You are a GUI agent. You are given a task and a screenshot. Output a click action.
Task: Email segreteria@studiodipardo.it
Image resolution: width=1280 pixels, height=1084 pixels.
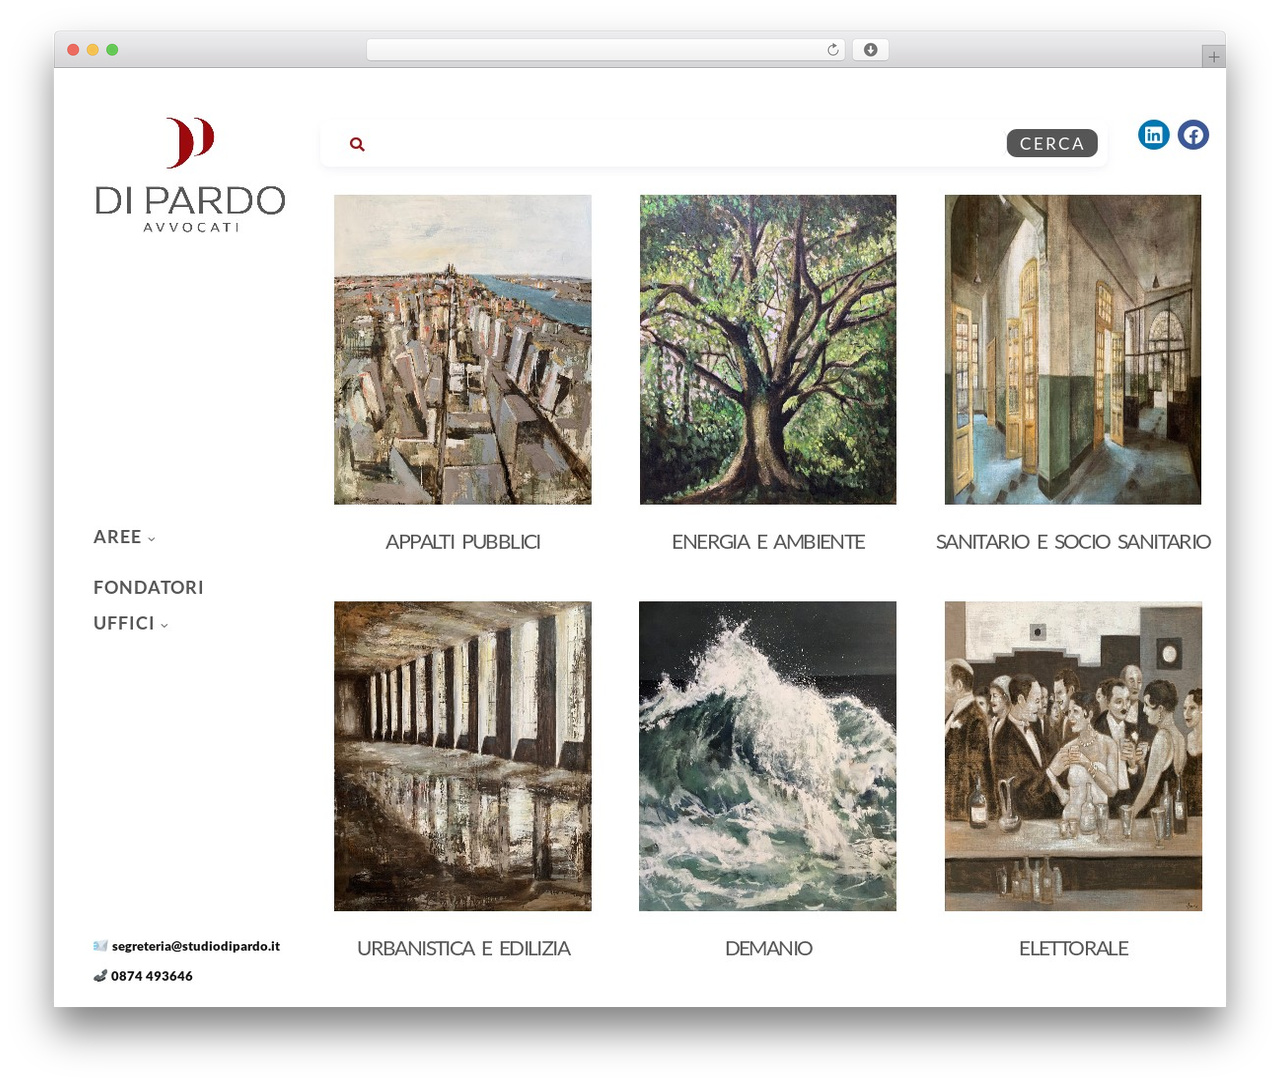coord(196,946)
